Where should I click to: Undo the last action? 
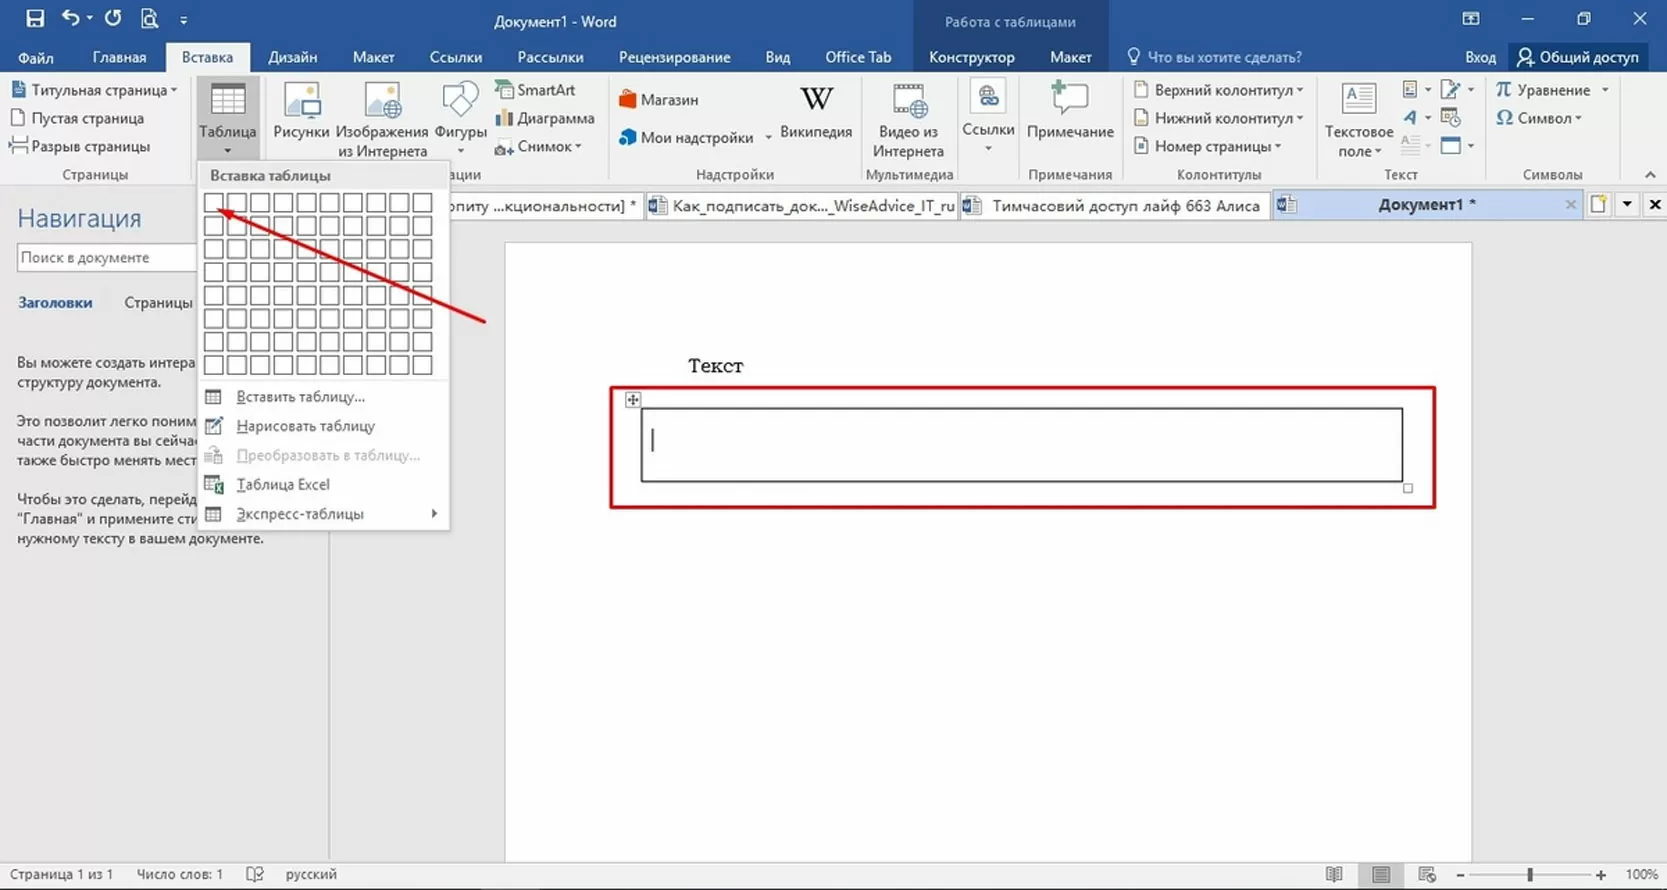69,18
